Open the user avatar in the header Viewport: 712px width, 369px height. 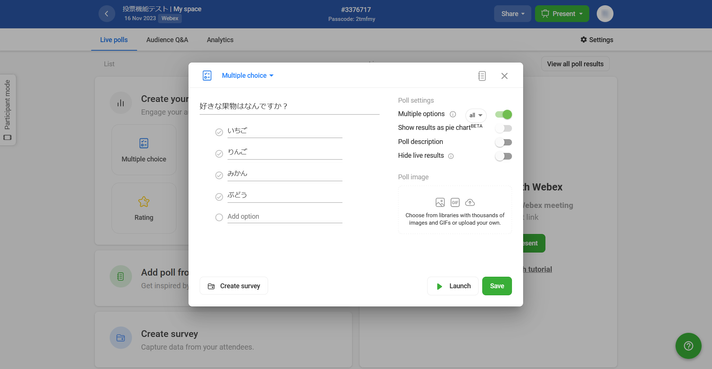point(605,14)
